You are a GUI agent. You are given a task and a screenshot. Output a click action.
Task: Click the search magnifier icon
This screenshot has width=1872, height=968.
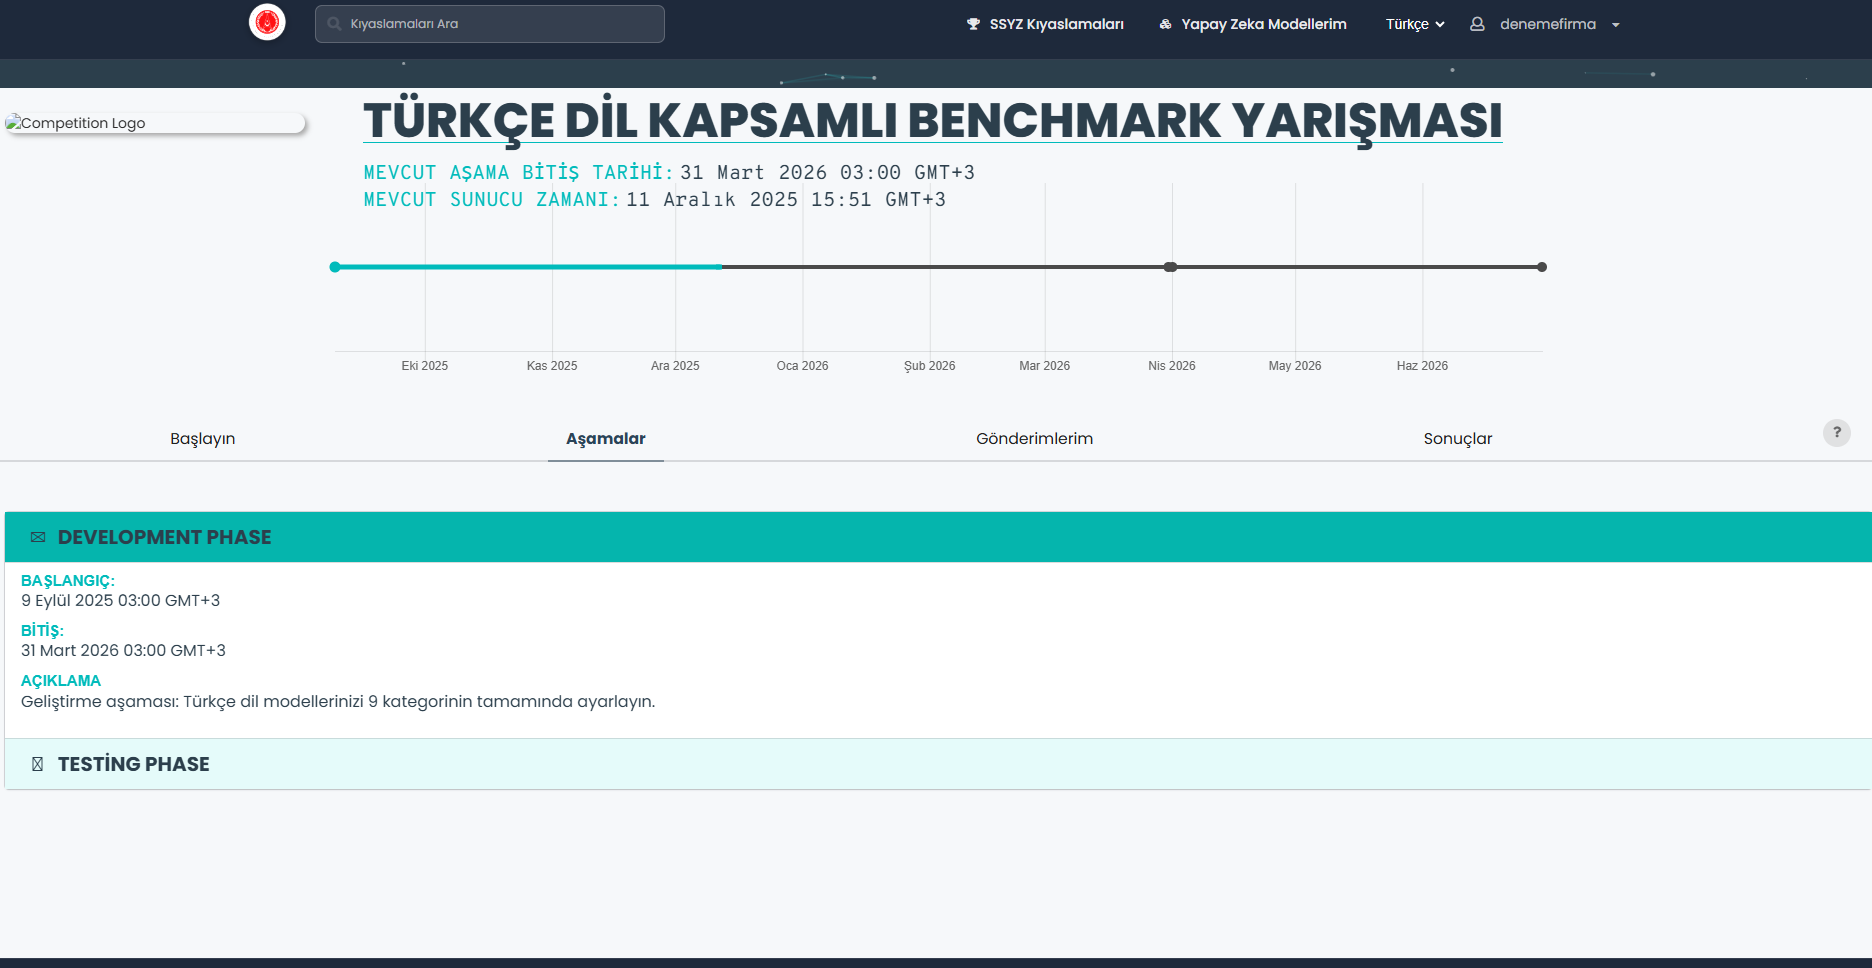335,24
